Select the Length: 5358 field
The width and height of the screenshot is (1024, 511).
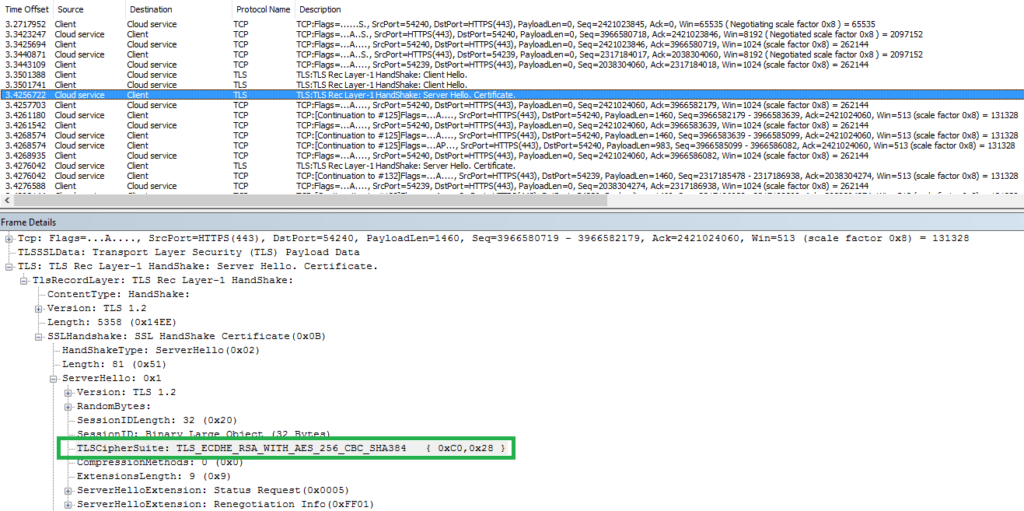110,323
